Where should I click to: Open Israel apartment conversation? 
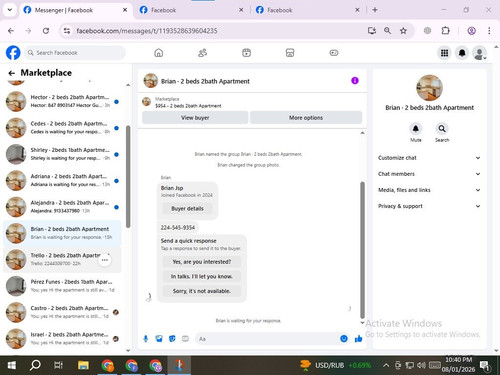62,339
